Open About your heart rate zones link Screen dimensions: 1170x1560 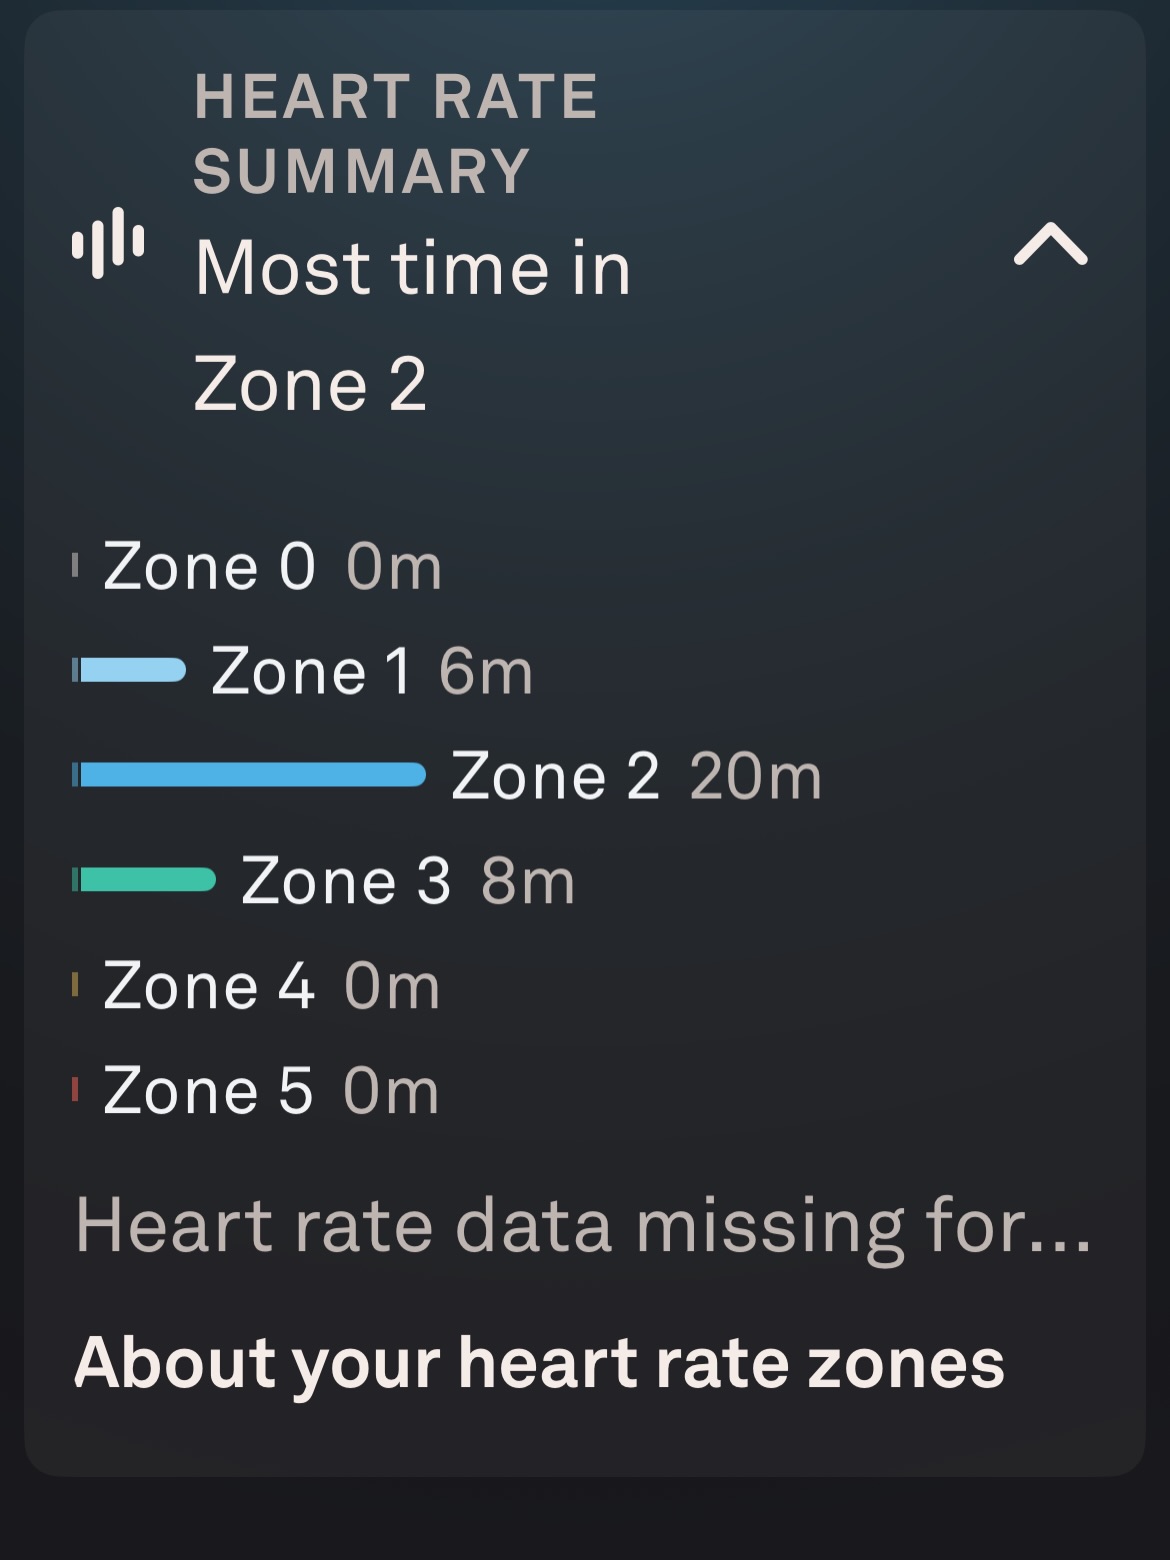click(539, 1363)
